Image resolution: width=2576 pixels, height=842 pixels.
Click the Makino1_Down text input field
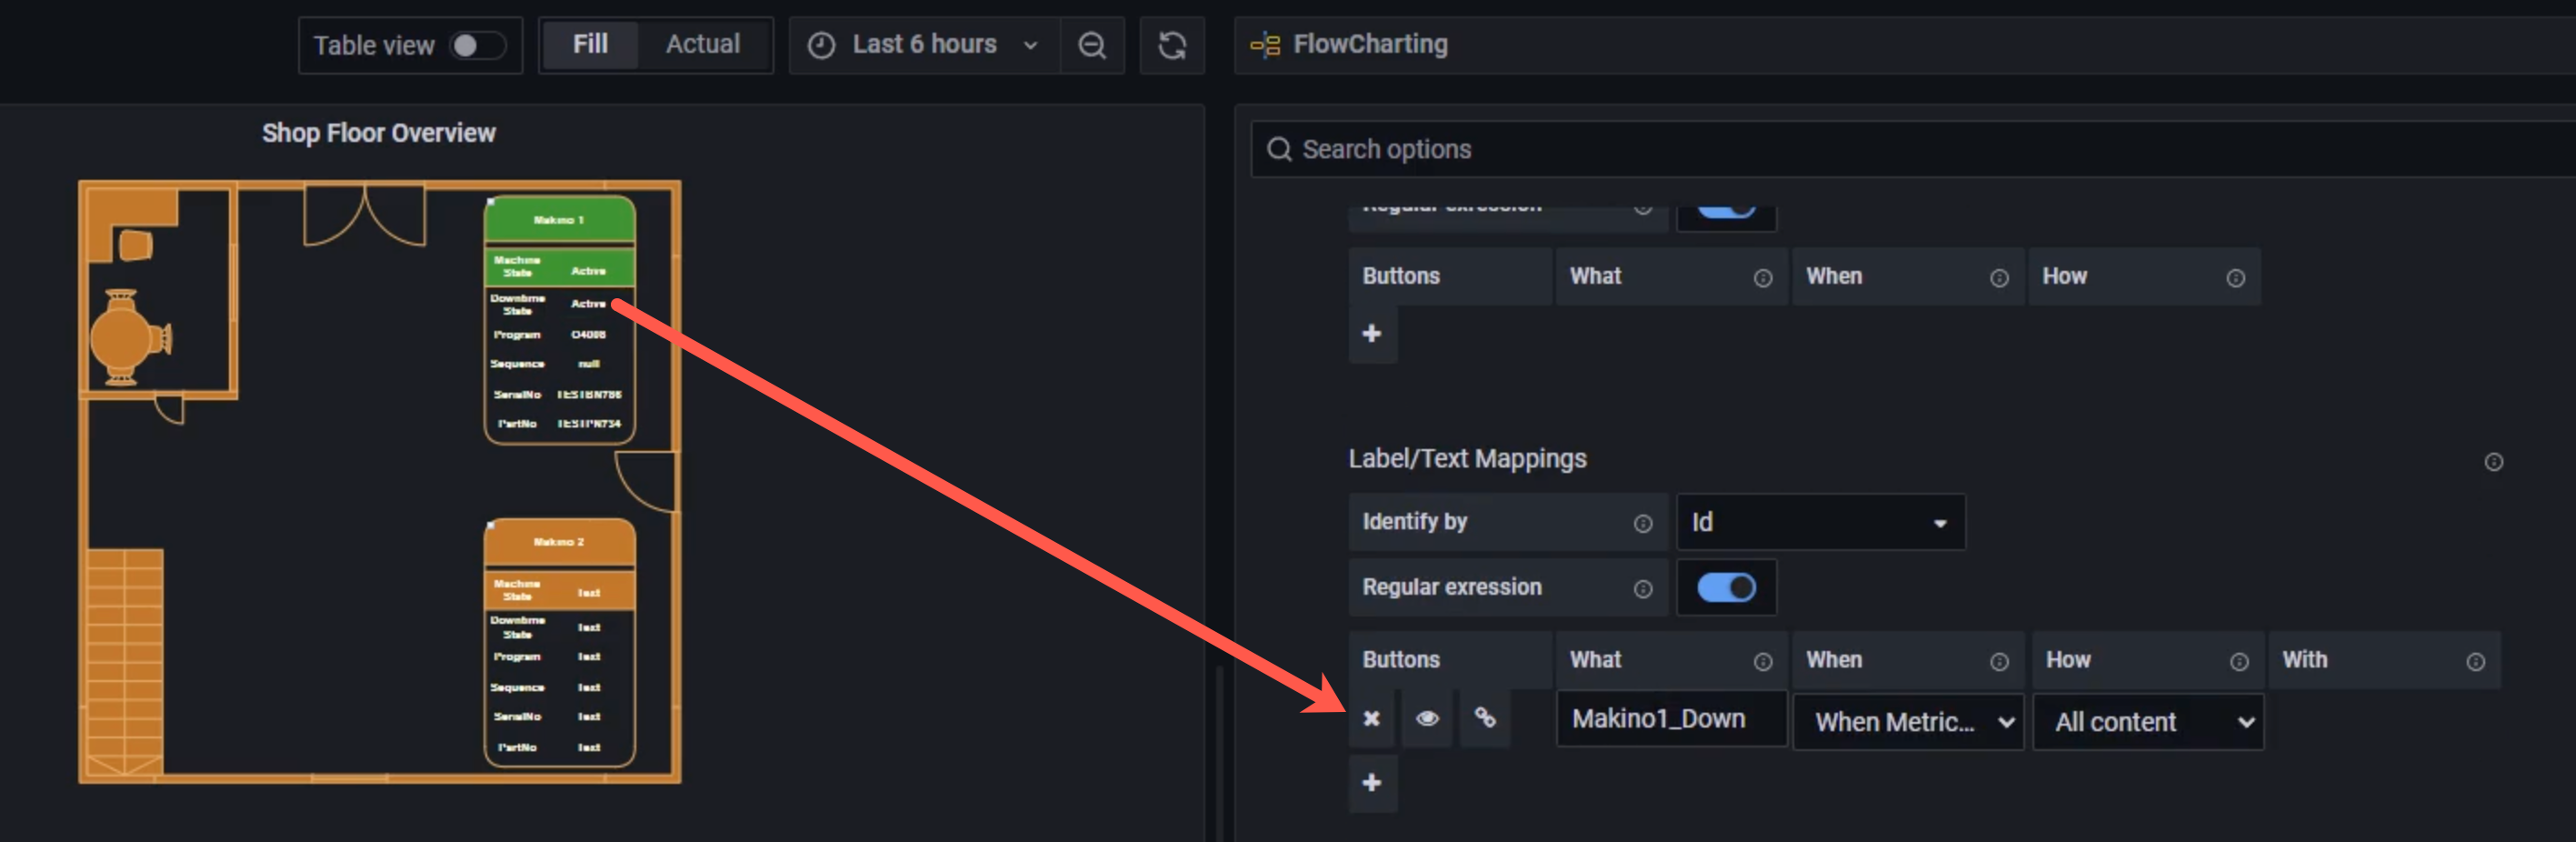coord(1670,719)
